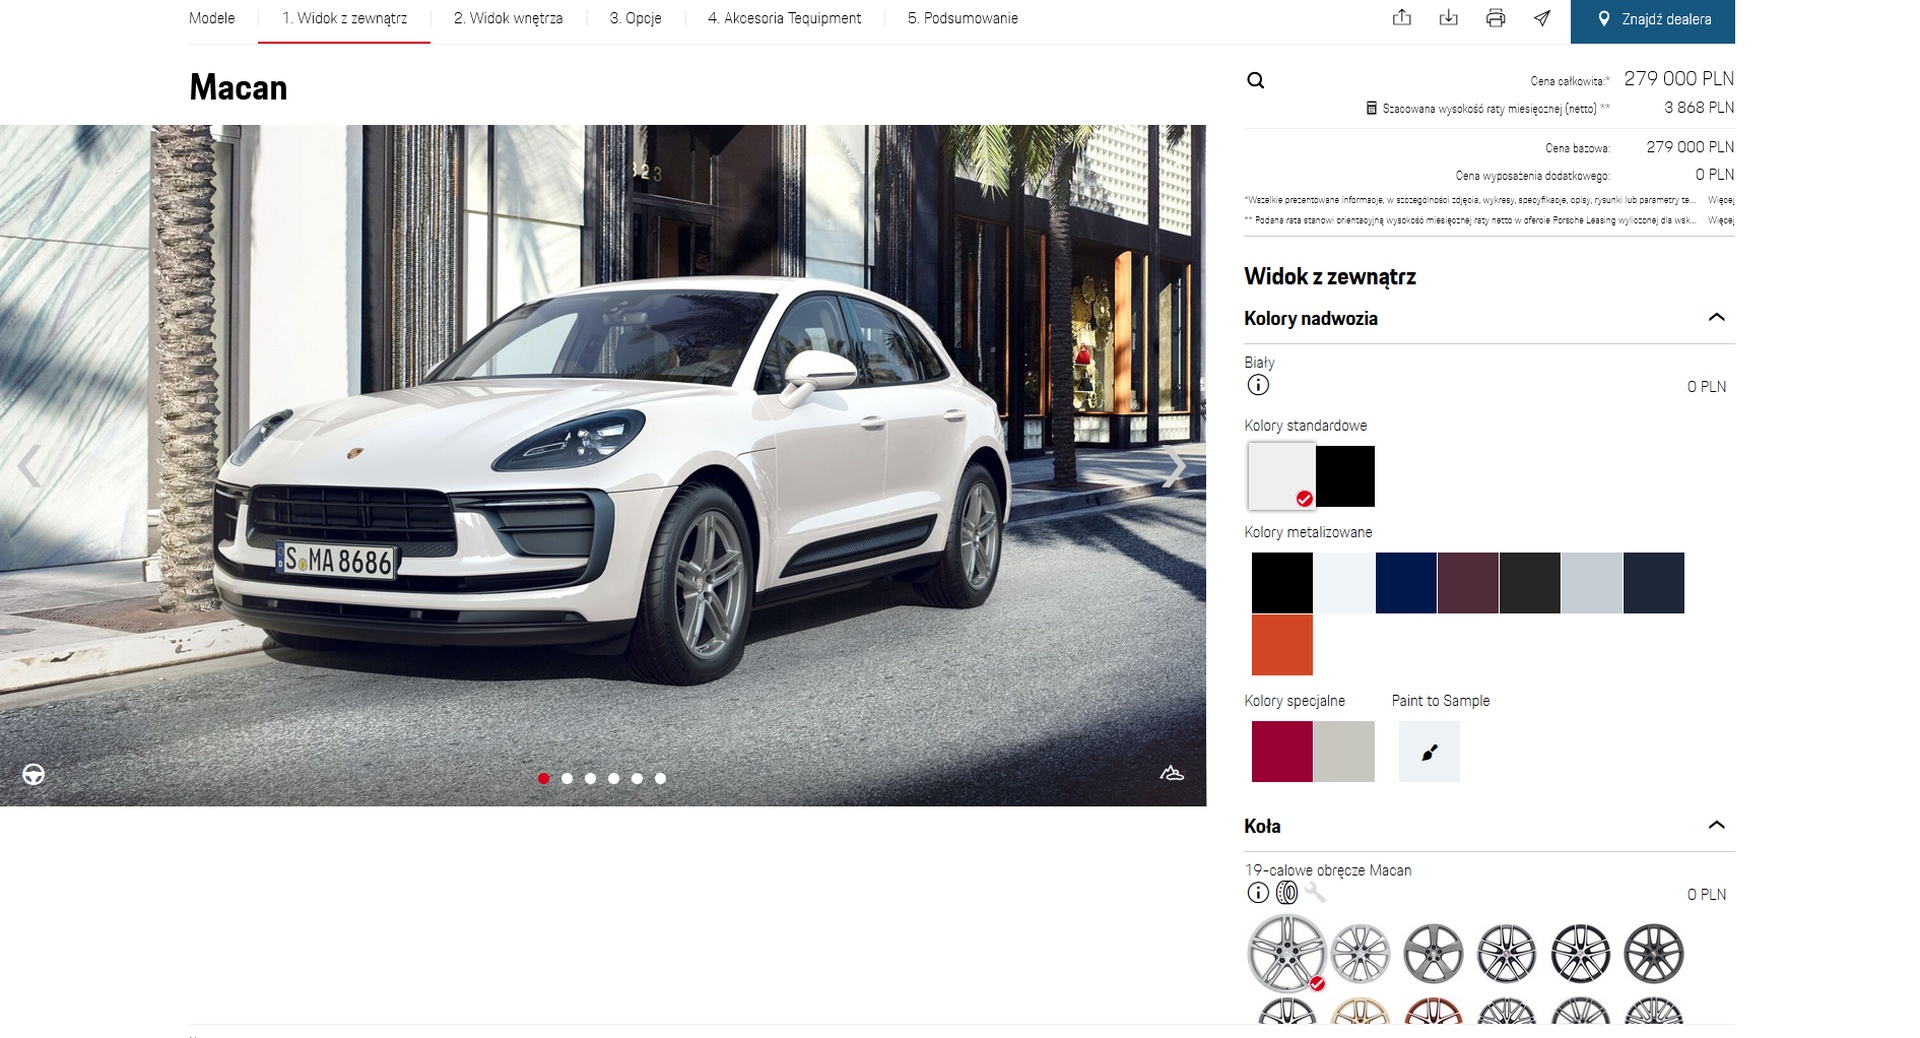Collapse the Koła section
The width and height of the screenshot is (1920, 1038).
[x=1716, y=826]
